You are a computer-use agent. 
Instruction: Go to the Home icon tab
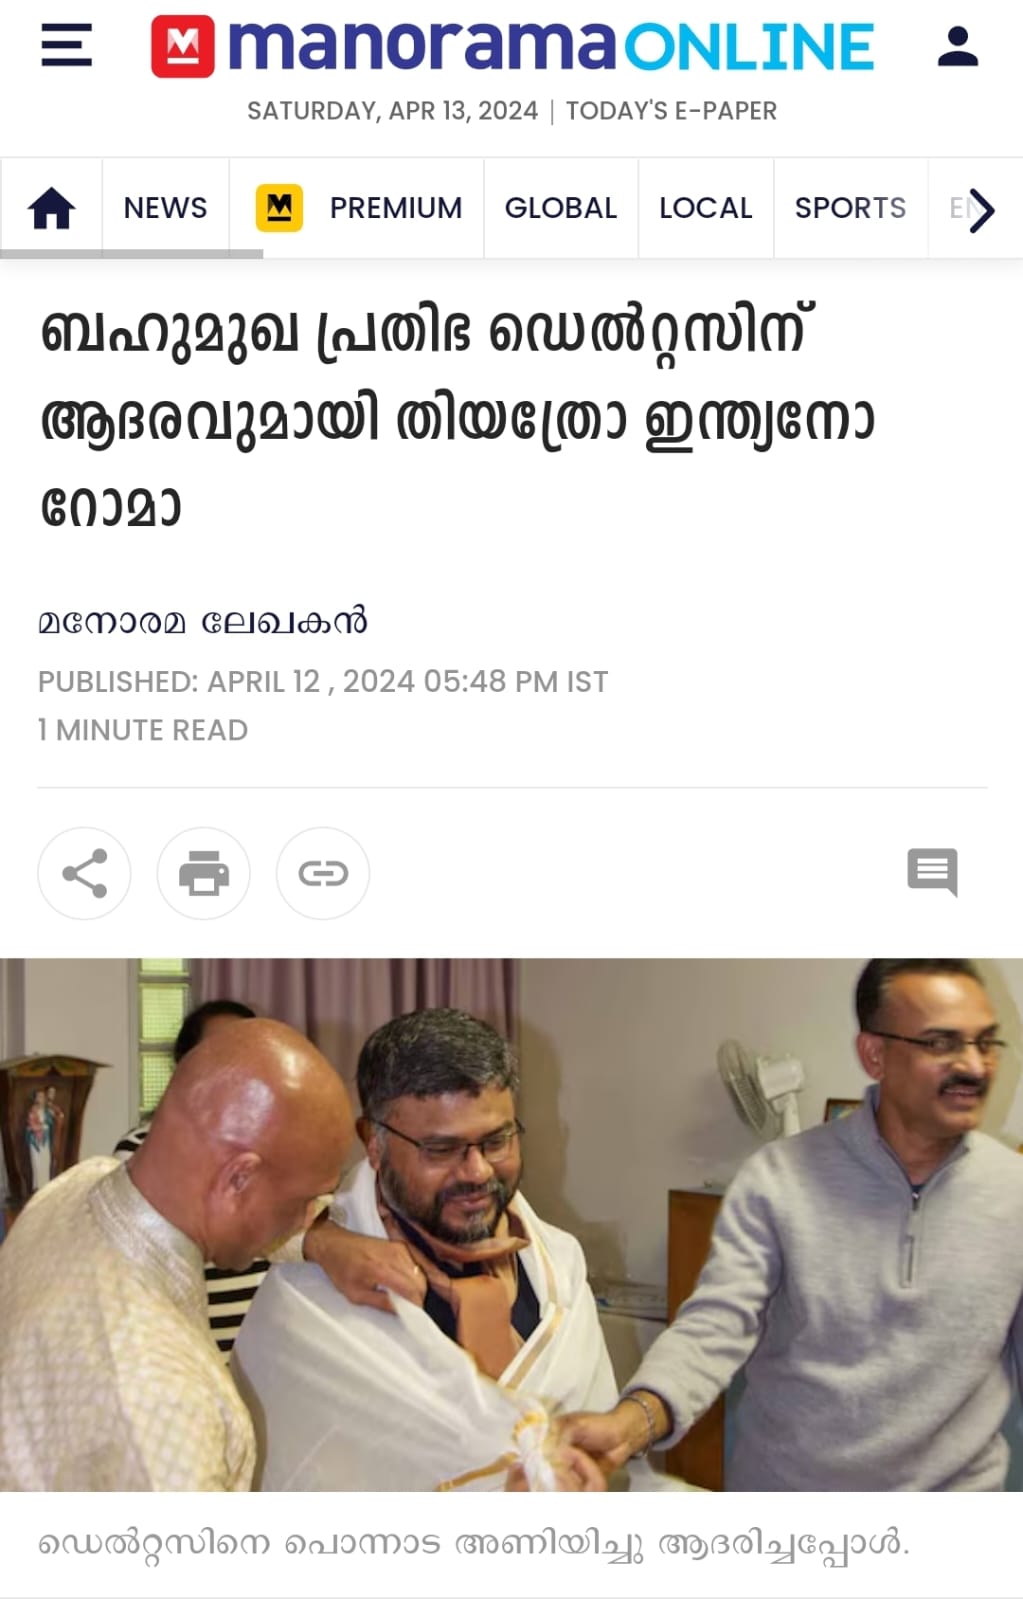51,208
